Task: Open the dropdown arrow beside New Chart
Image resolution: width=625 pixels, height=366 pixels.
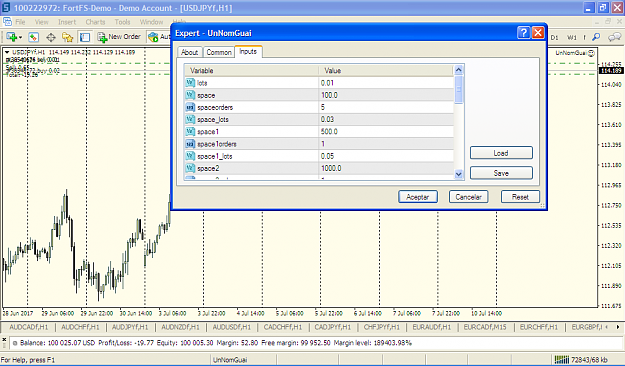Action: (x=20, y=37)
